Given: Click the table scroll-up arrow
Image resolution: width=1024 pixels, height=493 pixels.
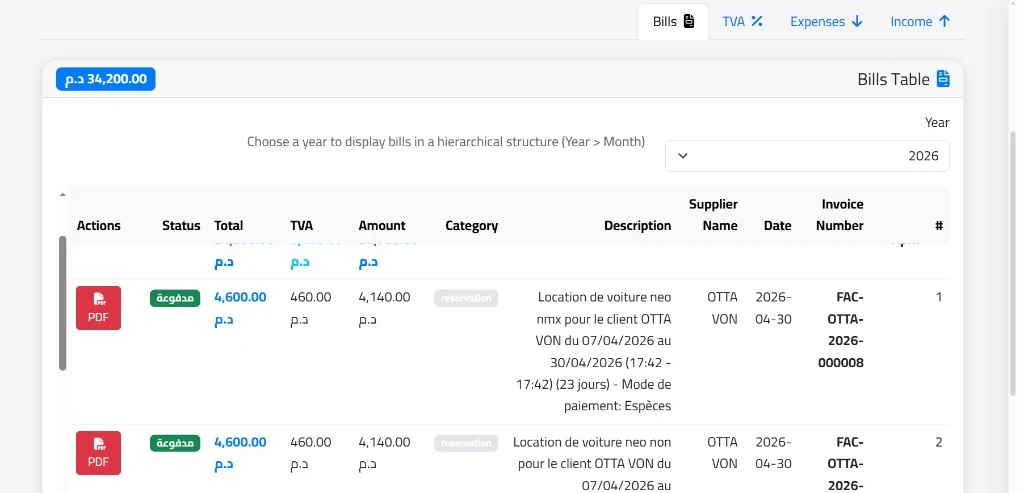Looking at the screenshot, I should click(63, 195).
